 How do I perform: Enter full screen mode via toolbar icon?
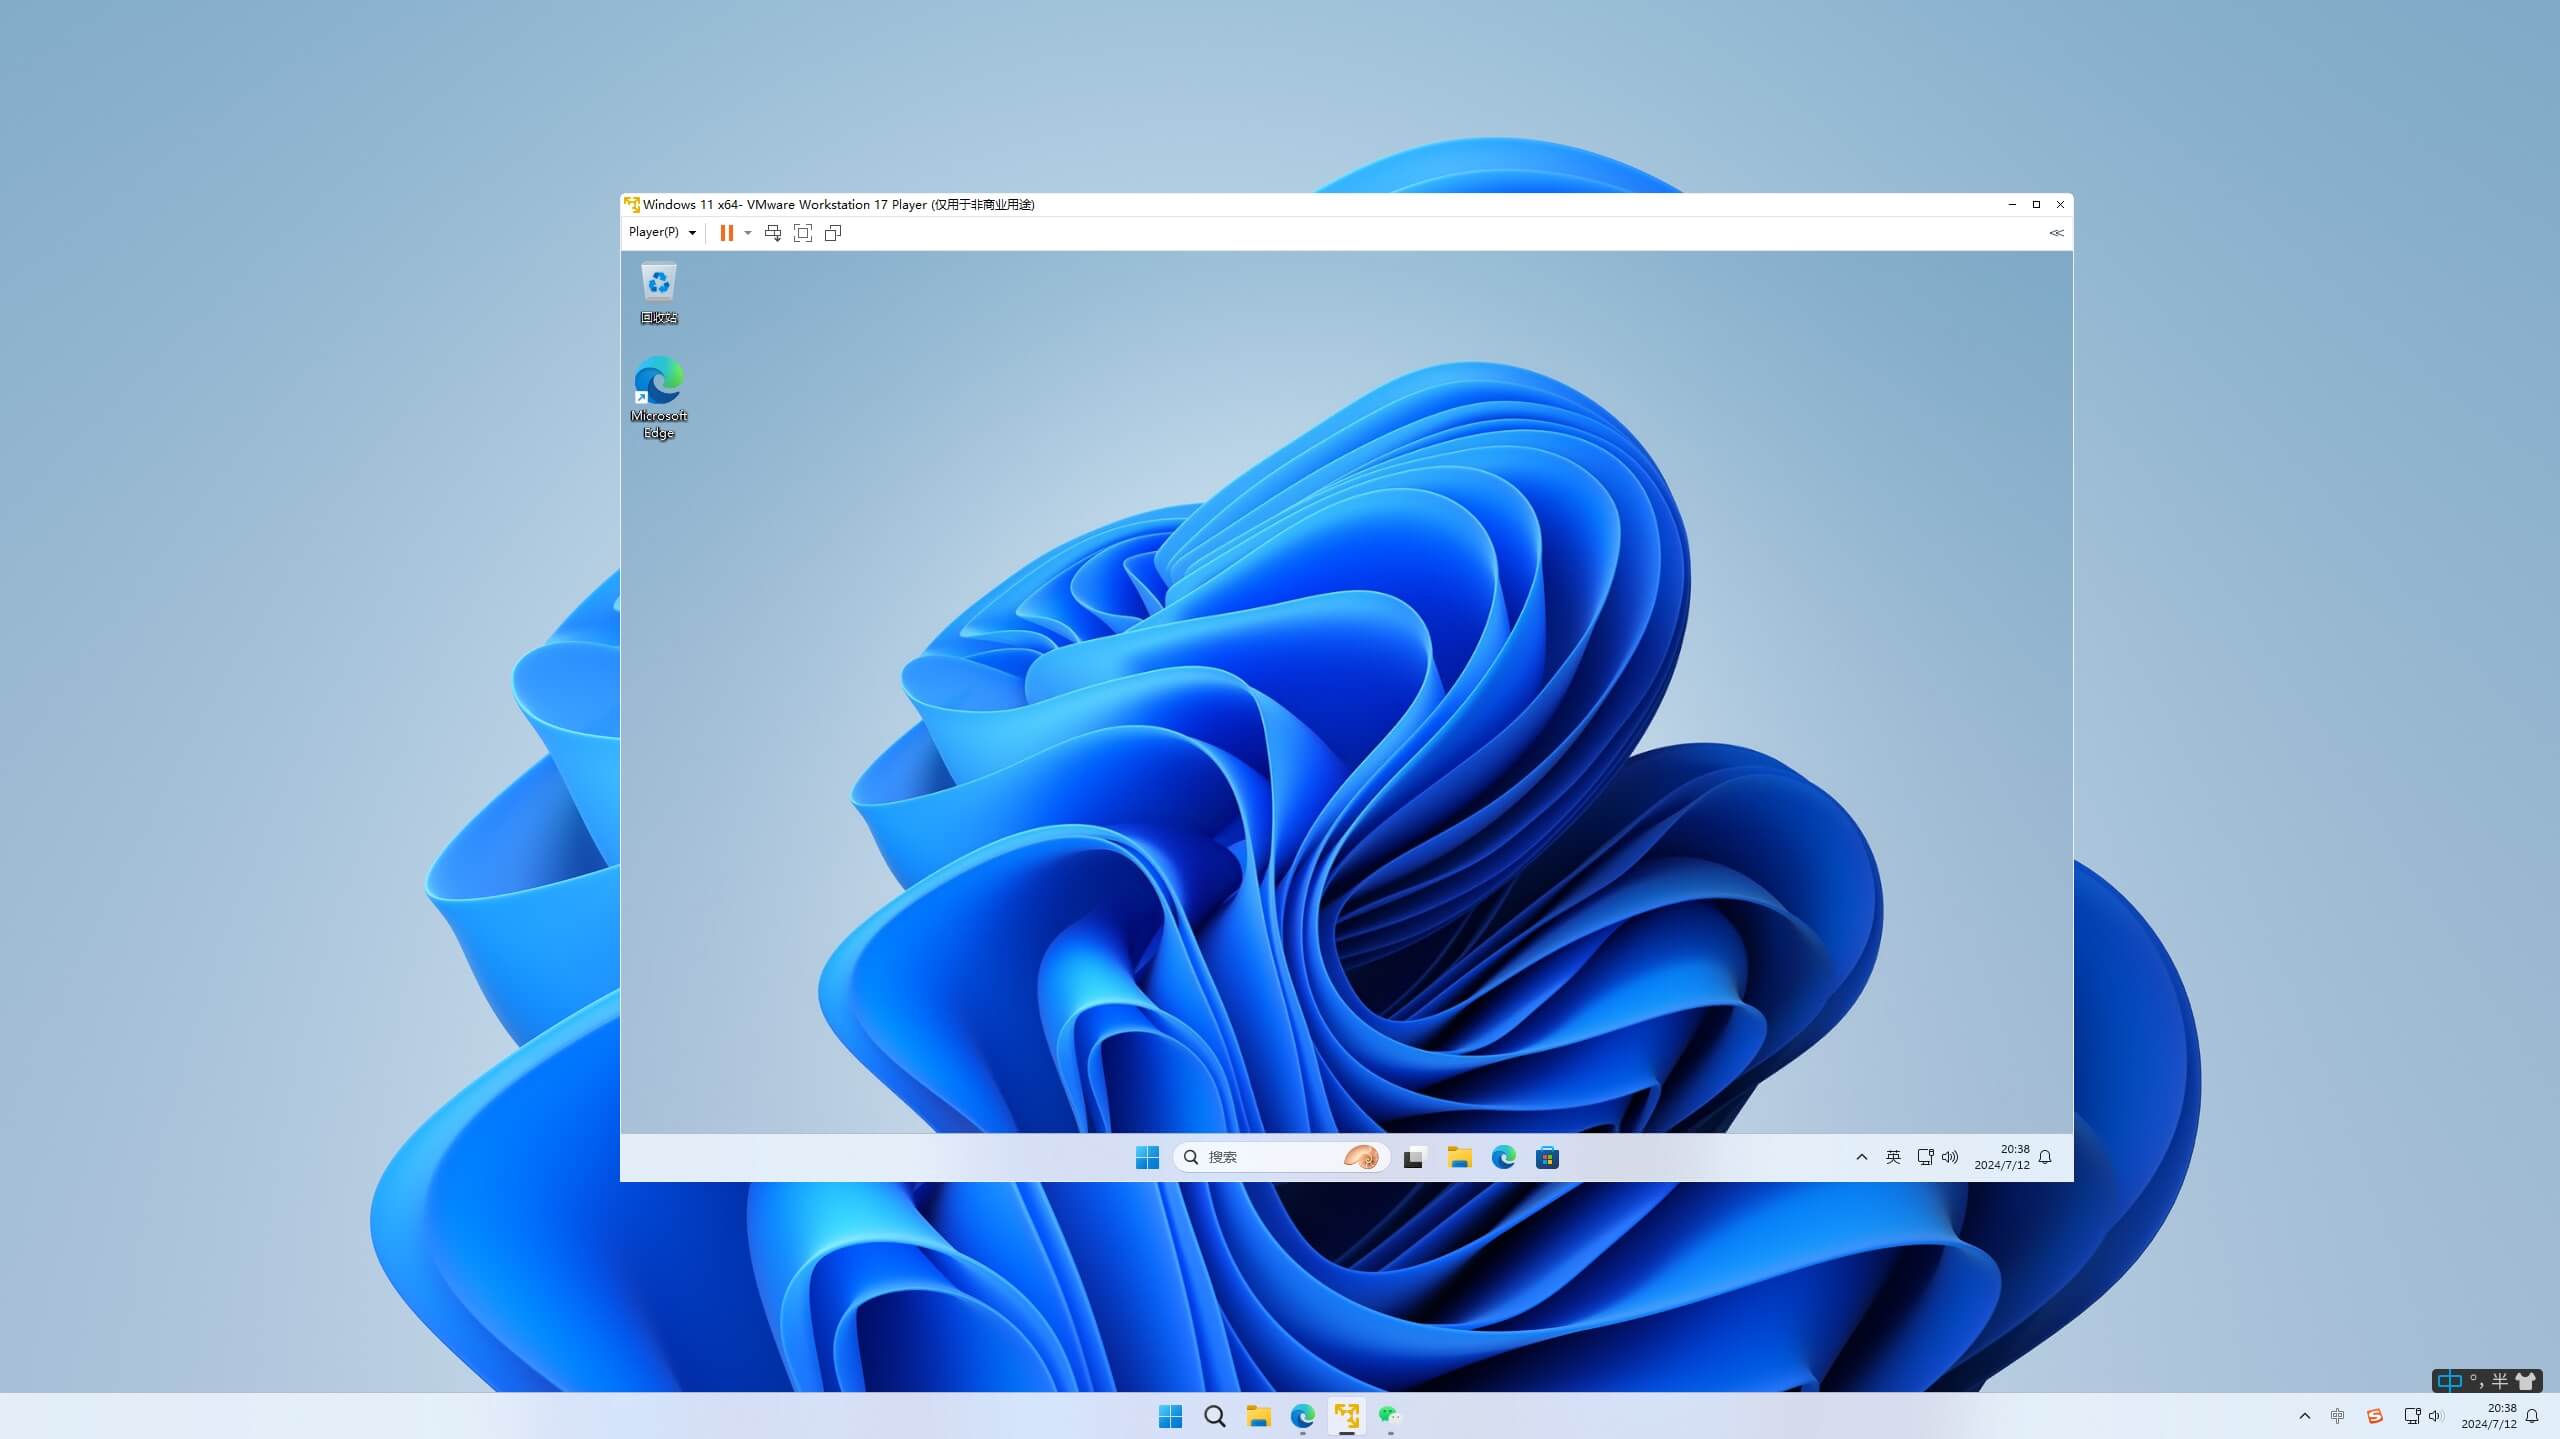(x=802, y=233)
